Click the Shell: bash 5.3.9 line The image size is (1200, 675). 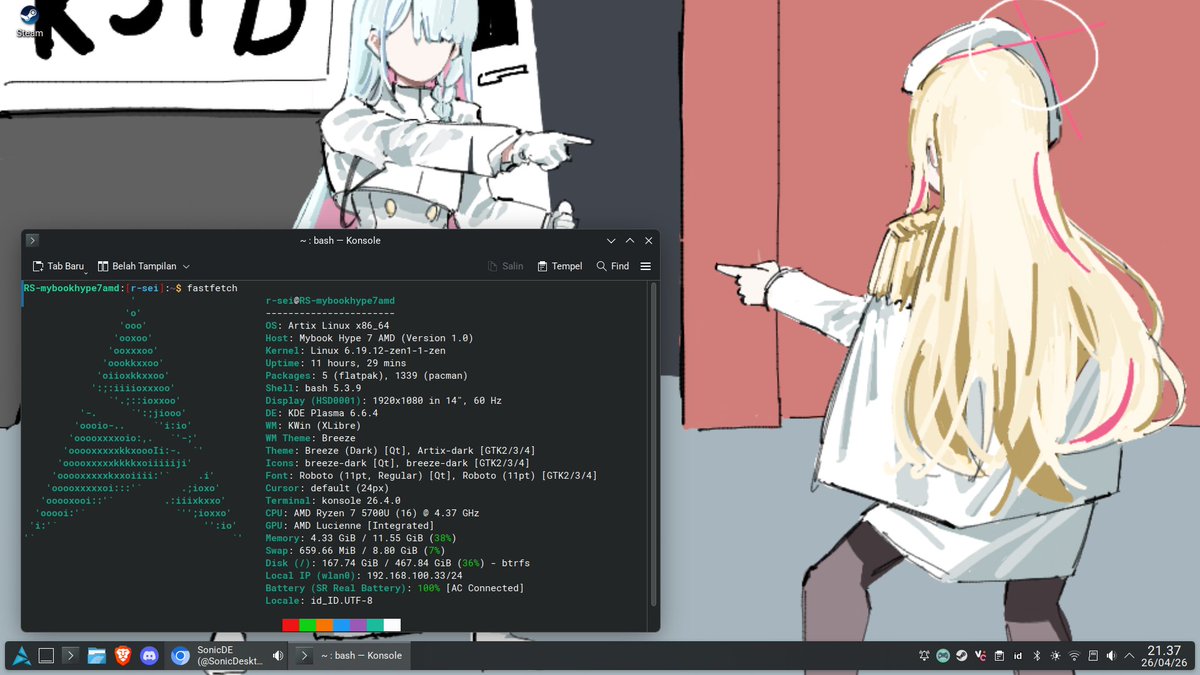tap(314, 388)
